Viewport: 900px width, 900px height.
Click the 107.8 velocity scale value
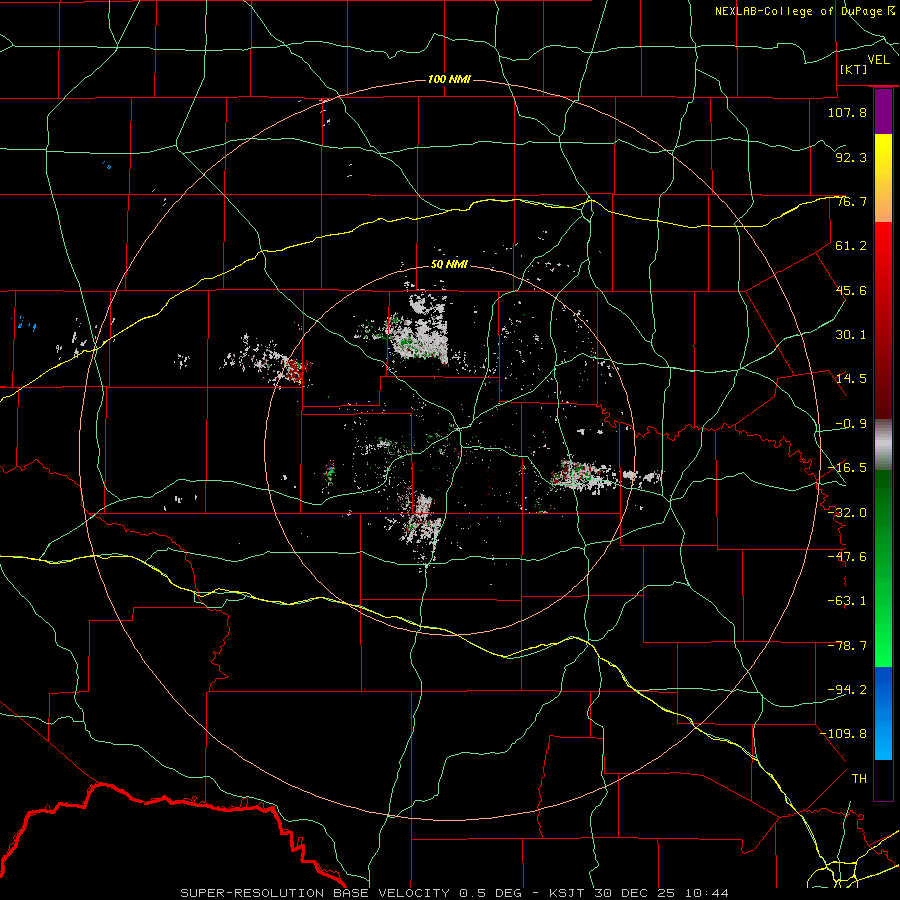(847, 112)
